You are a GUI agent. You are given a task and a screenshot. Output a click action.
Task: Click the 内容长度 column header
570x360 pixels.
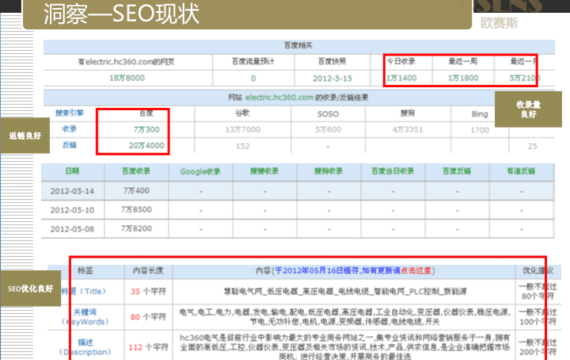(148, 271)
